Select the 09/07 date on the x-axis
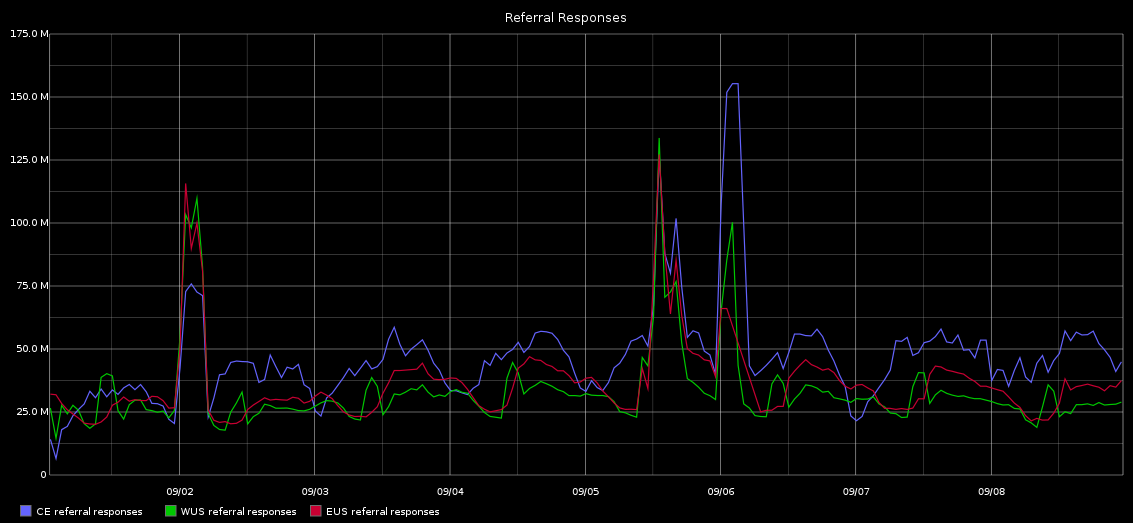The image size is (1133, 523). [856, 492]
